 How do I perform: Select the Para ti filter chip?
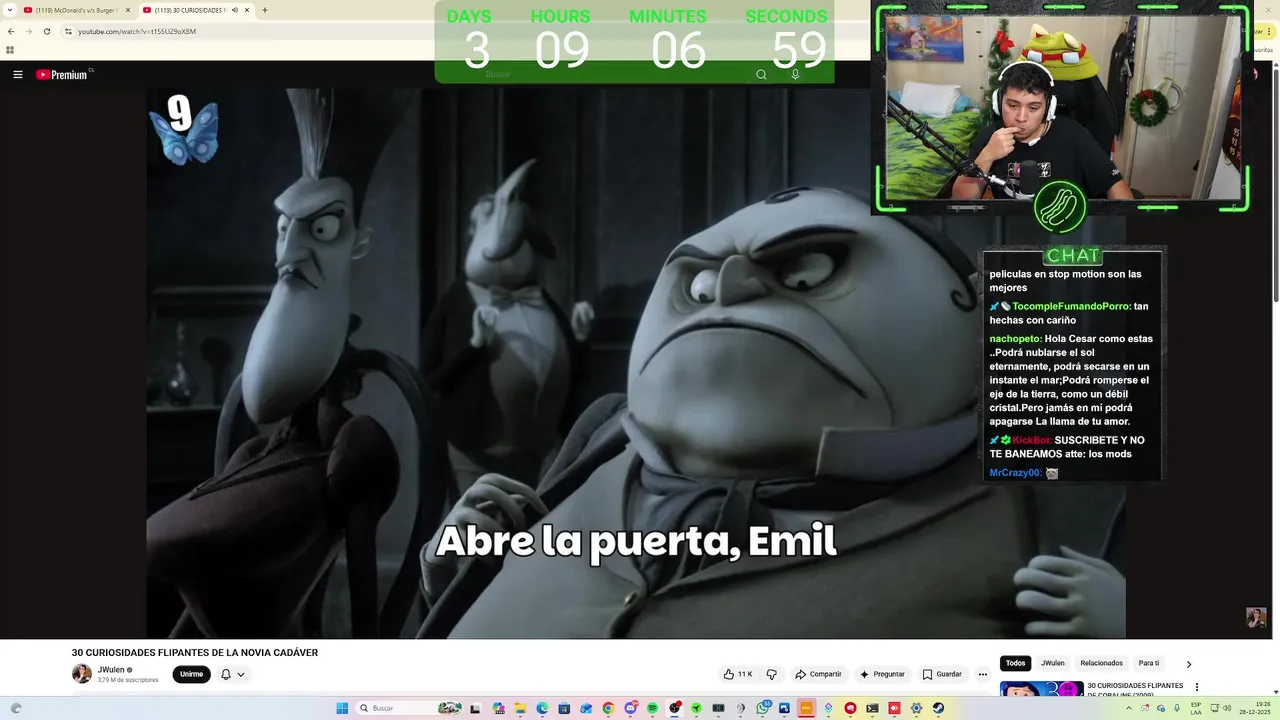coord(1149,663)
